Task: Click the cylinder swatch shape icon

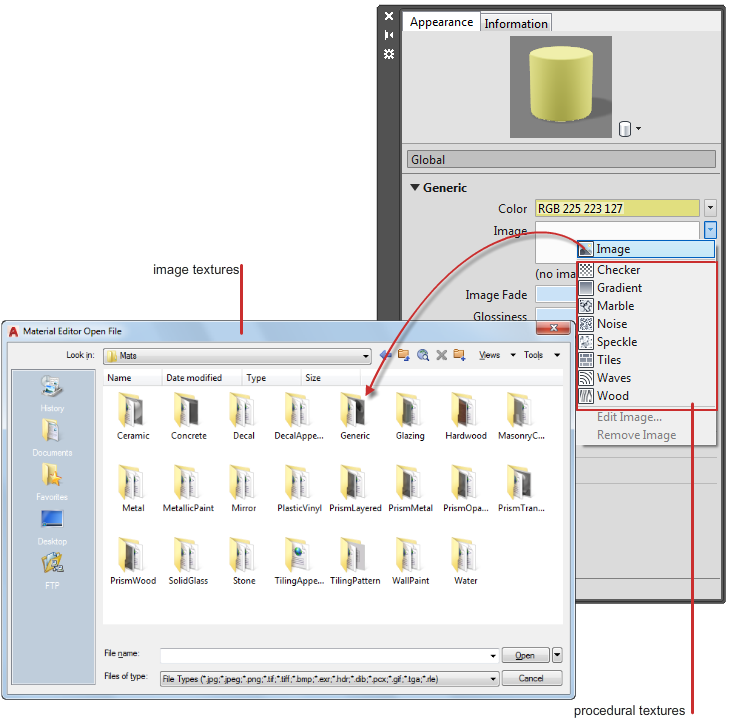Action: pos(625,129)
